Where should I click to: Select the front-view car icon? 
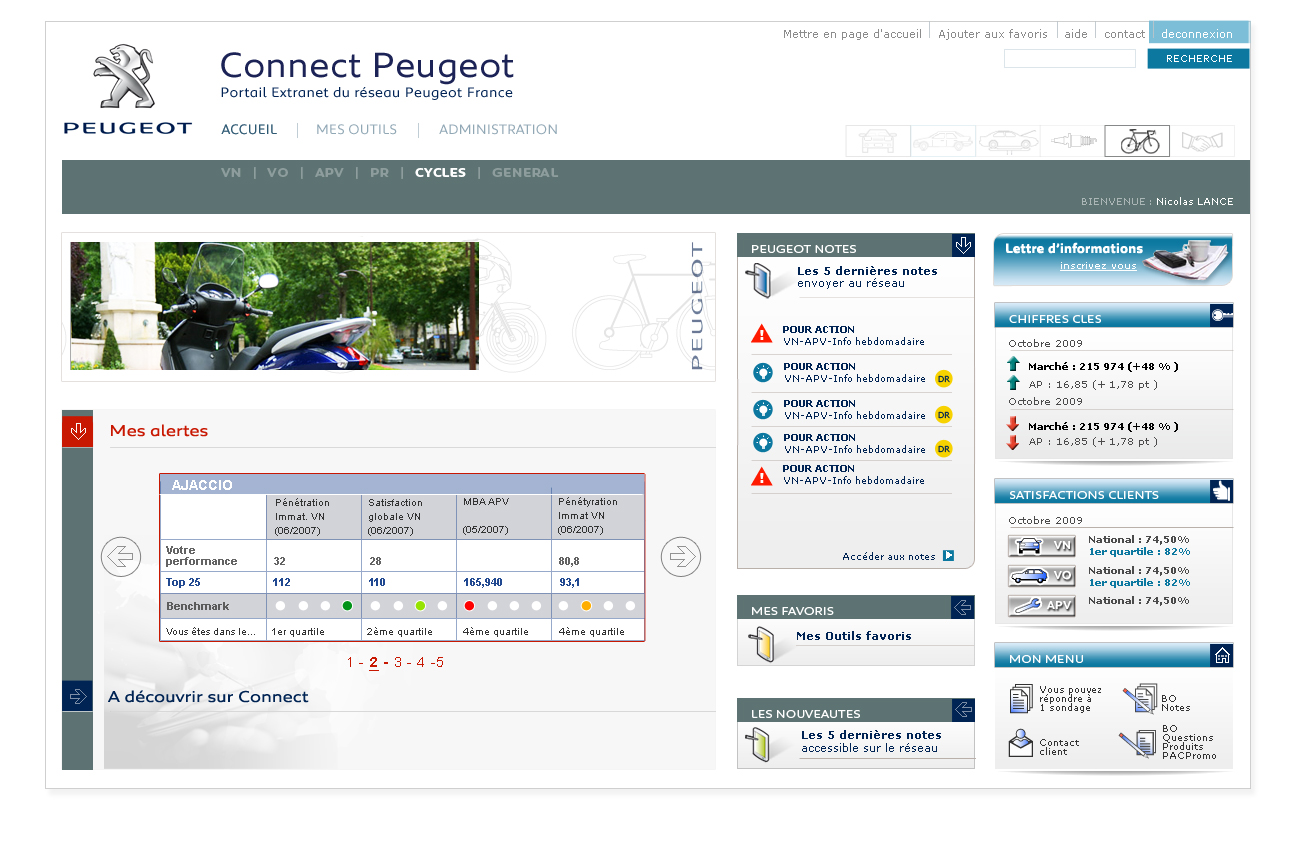[x=878, y=141]
